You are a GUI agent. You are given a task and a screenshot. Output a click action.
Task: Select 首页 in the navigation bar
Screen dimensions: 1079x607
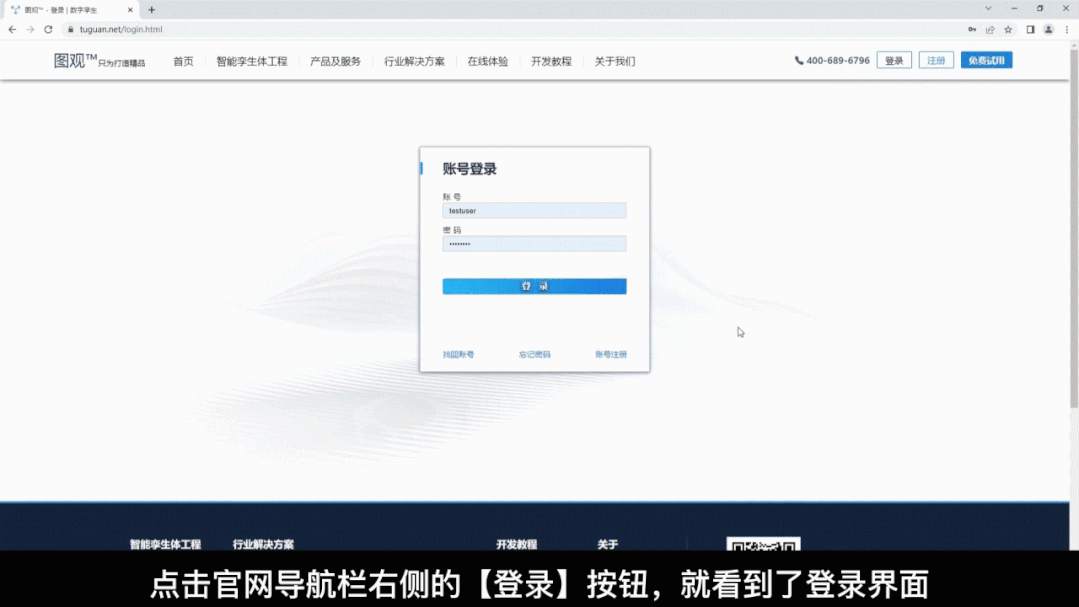182,61
